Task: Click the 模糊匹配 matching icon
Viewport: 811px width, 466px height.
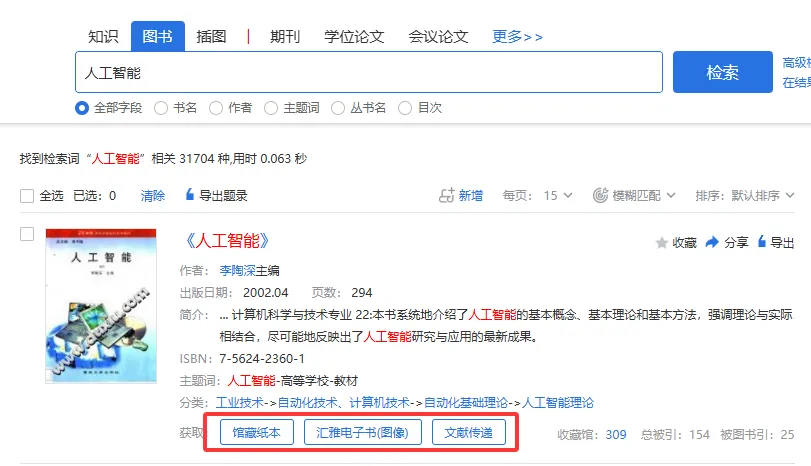Action: click(x=601, y=196)
